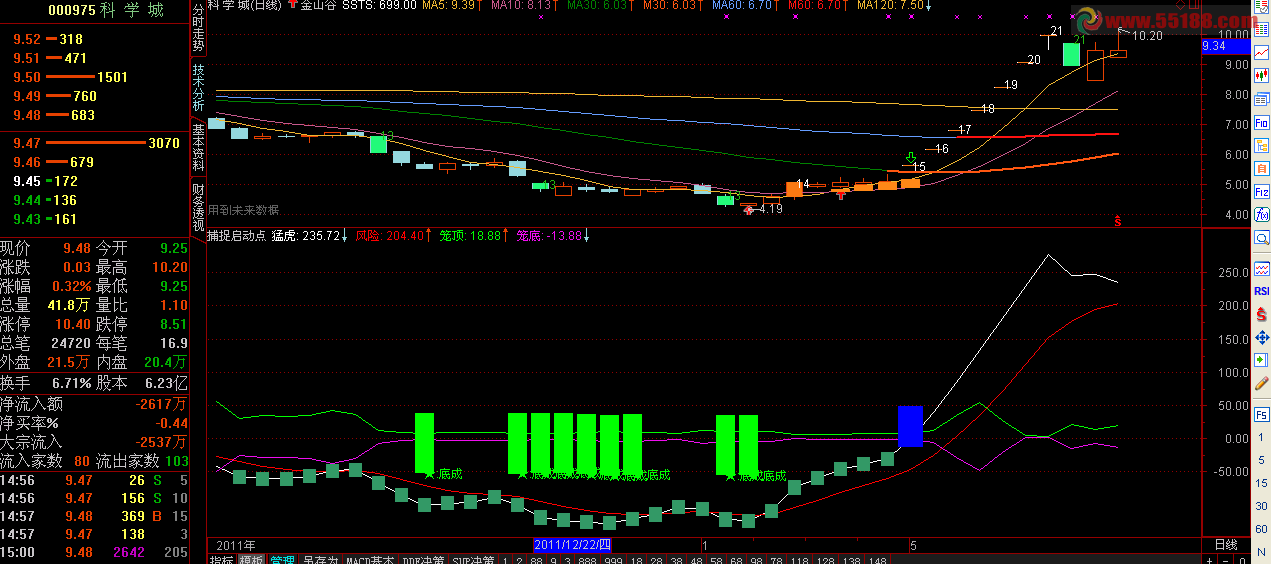
Task: Switch to 60-minute period in right toolbar
Action: click(x=1262, y=528)
